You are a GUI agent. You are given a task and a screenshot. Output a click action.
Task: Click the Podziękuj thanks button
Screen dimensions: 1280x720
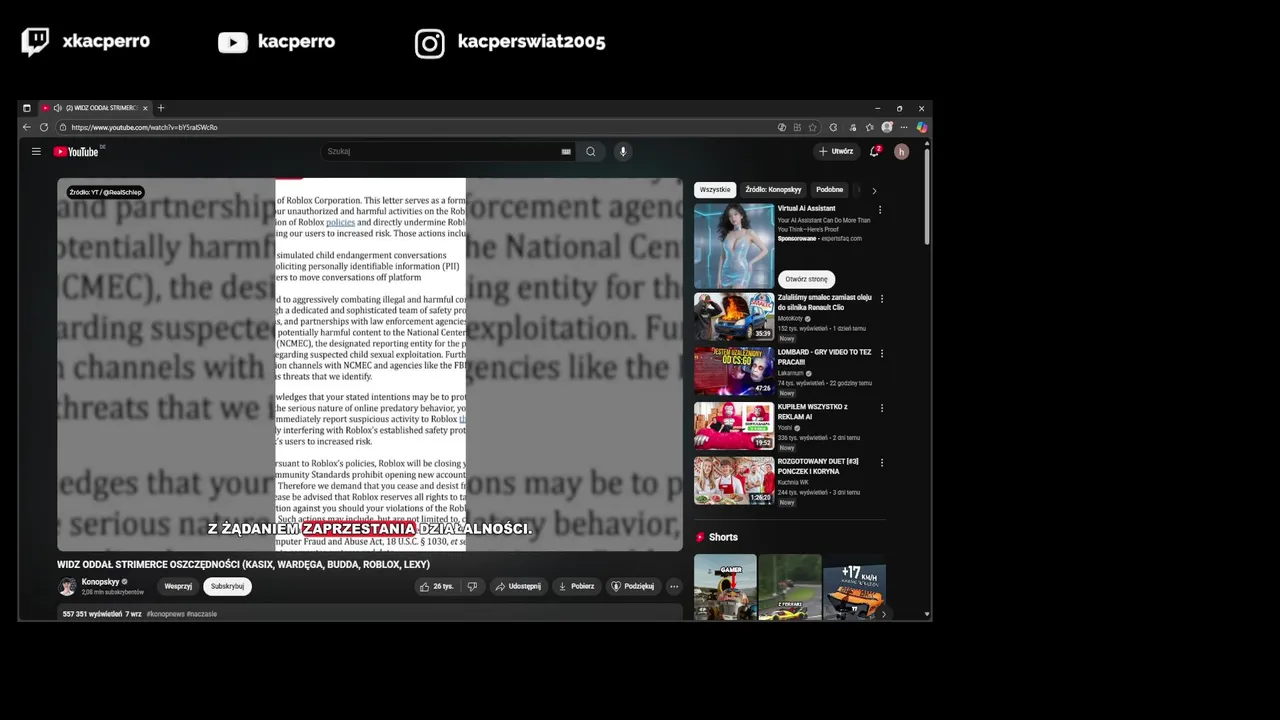click(633, 586)
